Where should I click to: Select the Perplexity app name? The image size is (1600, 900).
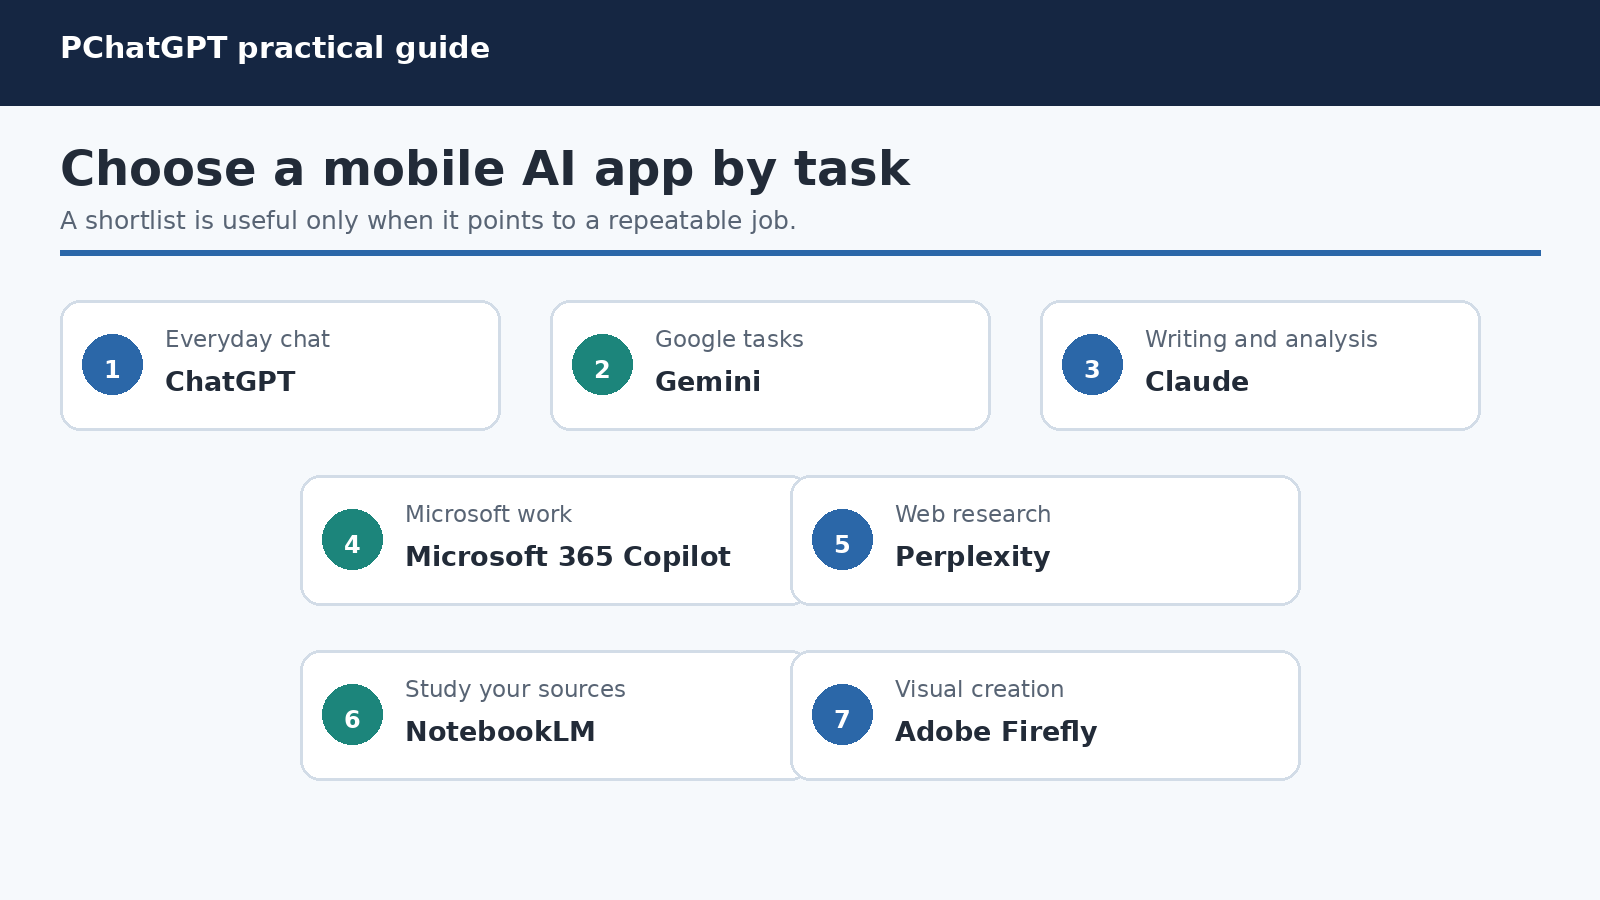point(973,557)
